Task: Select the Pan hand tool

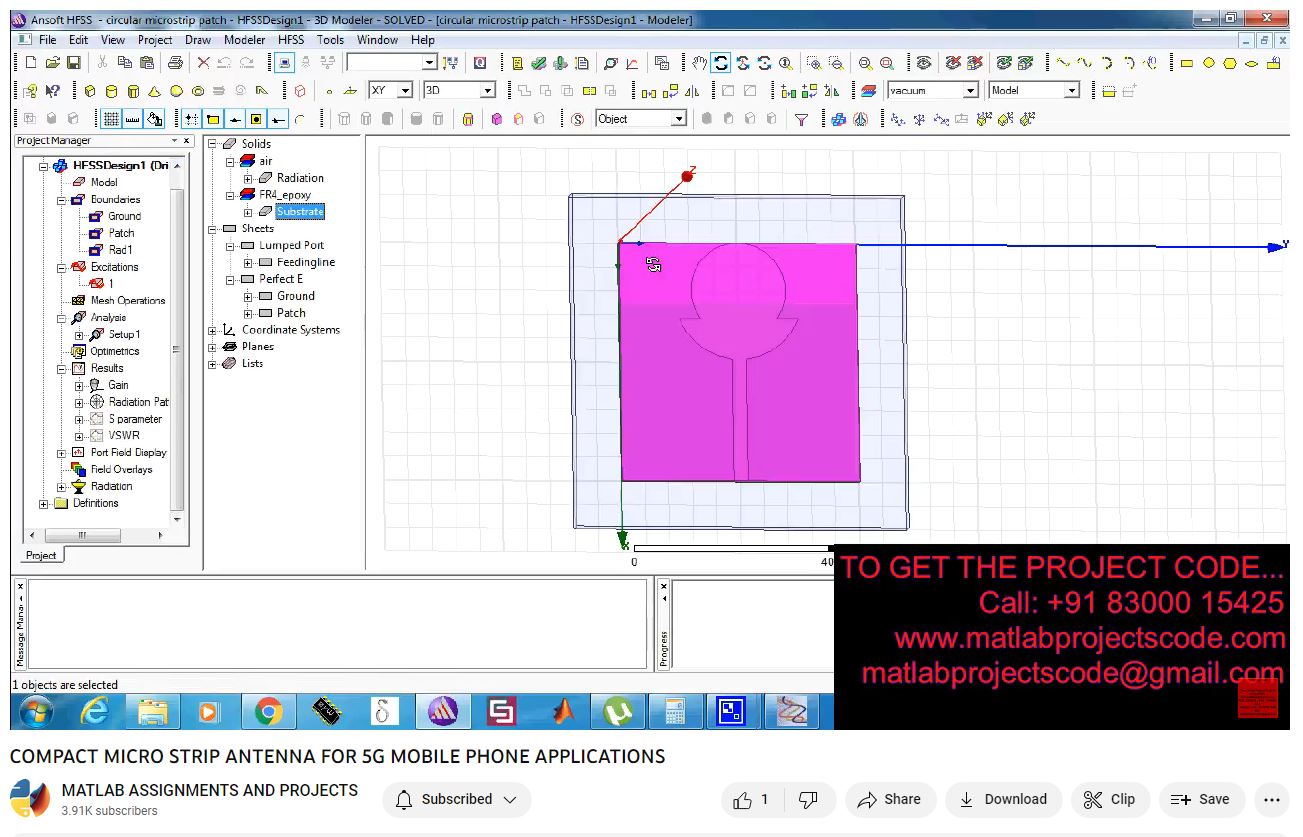Action: point(700,63)
